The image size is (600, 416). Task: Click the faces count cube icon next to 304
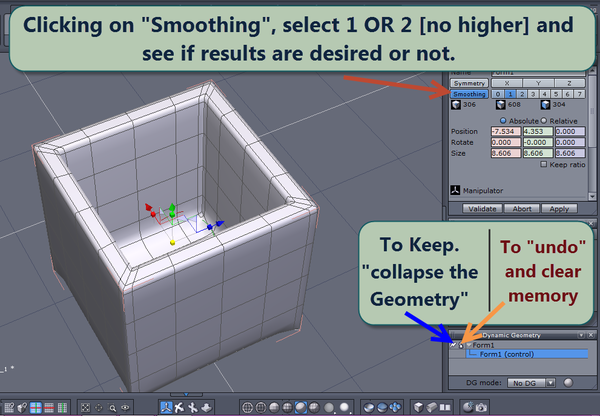pyautogui.click(x=545, y=104)
